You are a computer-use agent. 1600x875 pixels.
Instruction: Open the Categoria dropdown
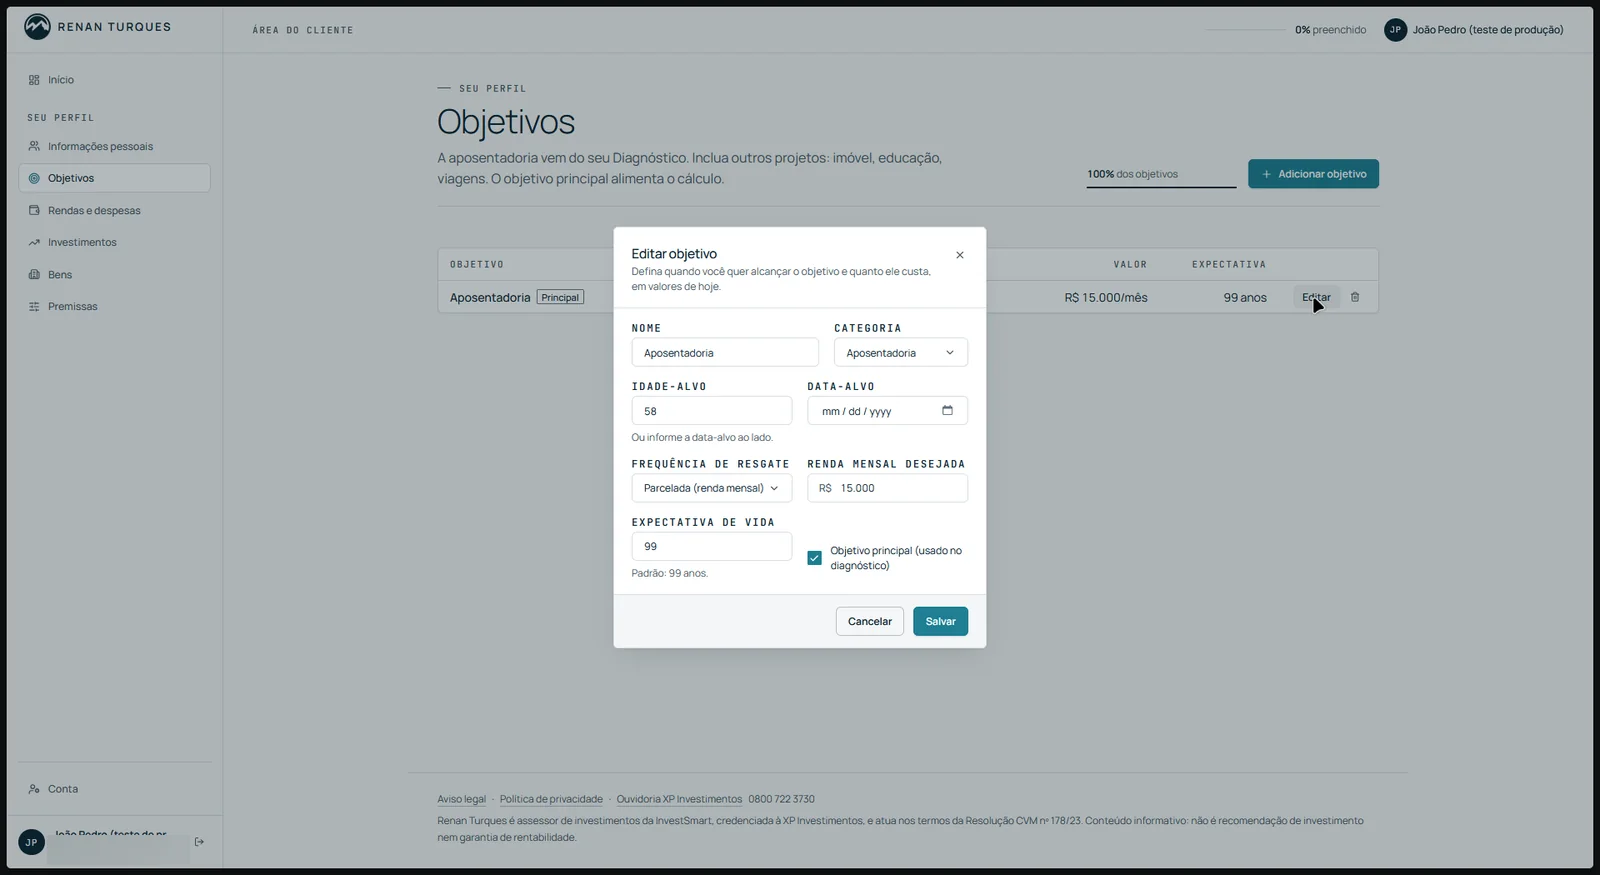[x=901, y=353]
